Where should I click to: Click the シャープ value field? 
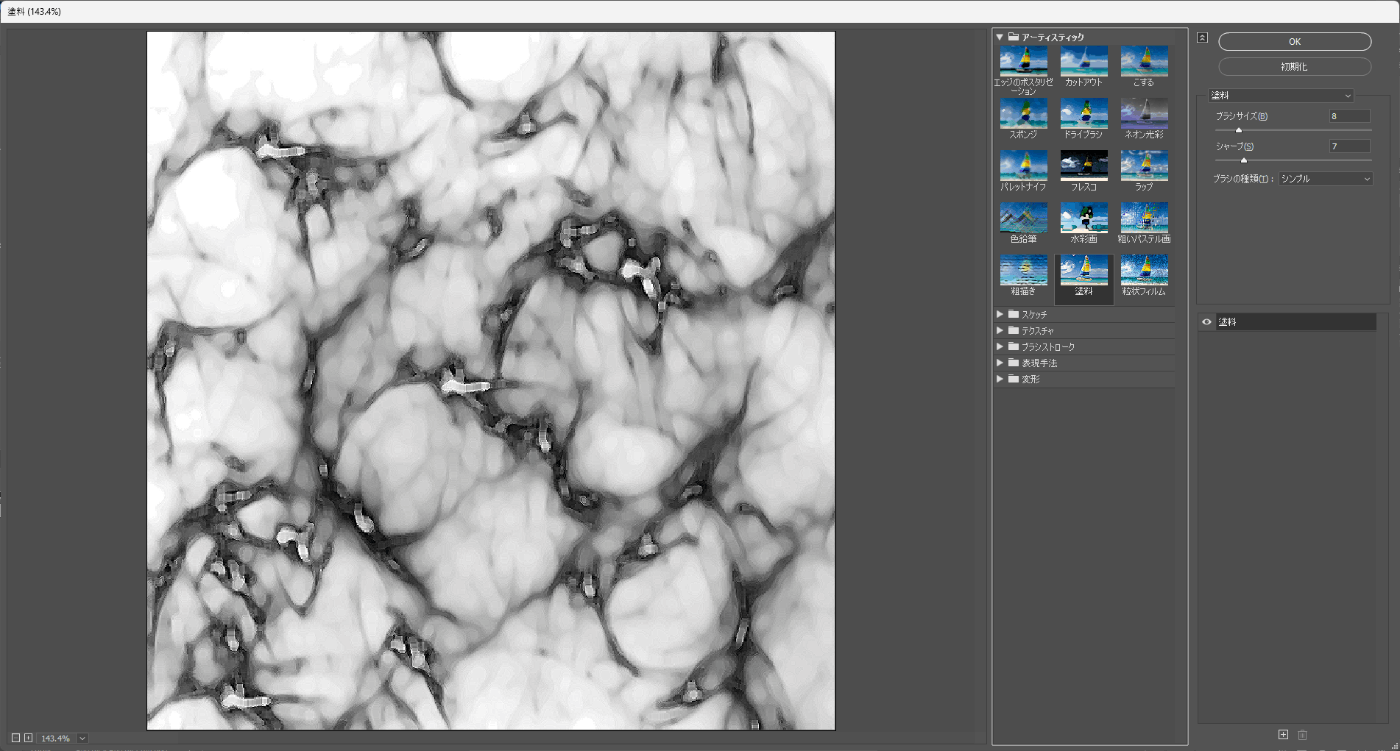click(x=1349, y=146)
